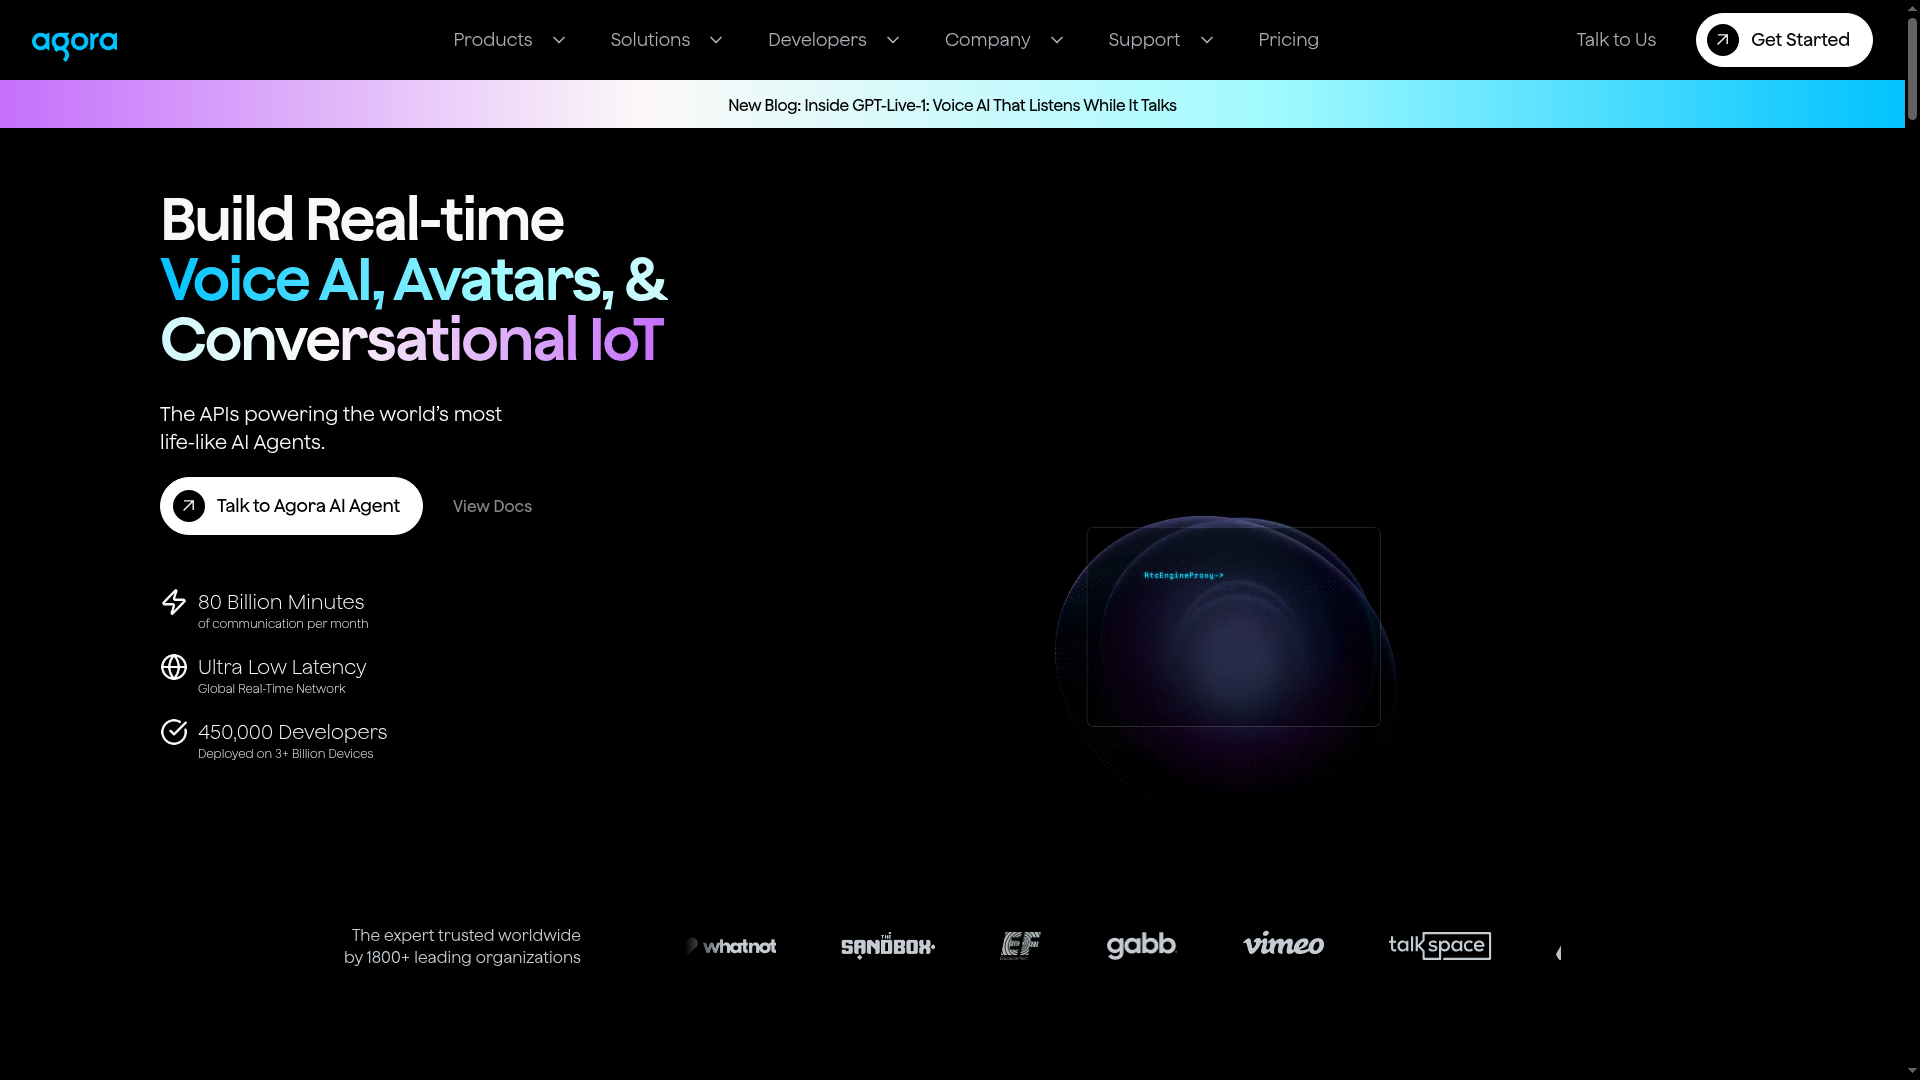Open the Products menu
This screenshot has width=1920, height=1080.
click(x=493, y=40)
